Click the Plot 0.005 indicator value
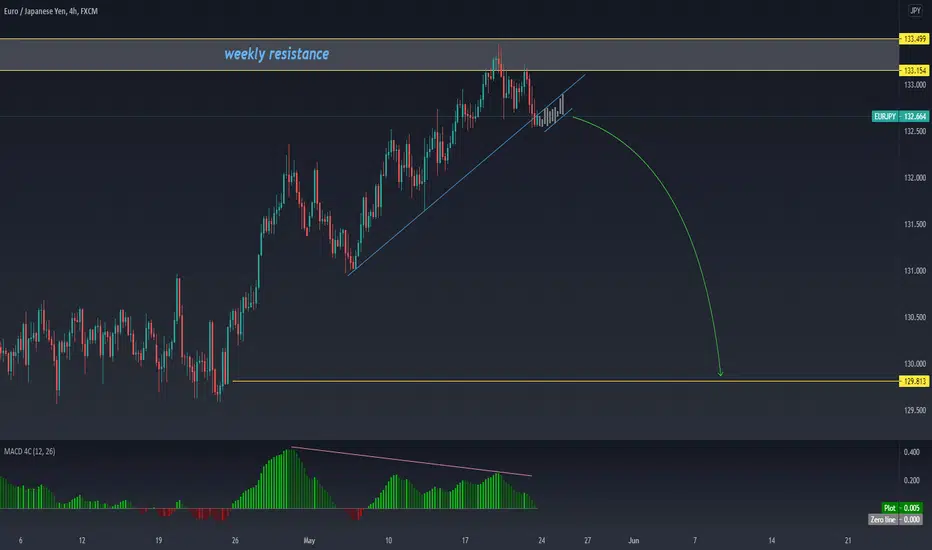Viewport: 932px width, 550px height. 902,508
